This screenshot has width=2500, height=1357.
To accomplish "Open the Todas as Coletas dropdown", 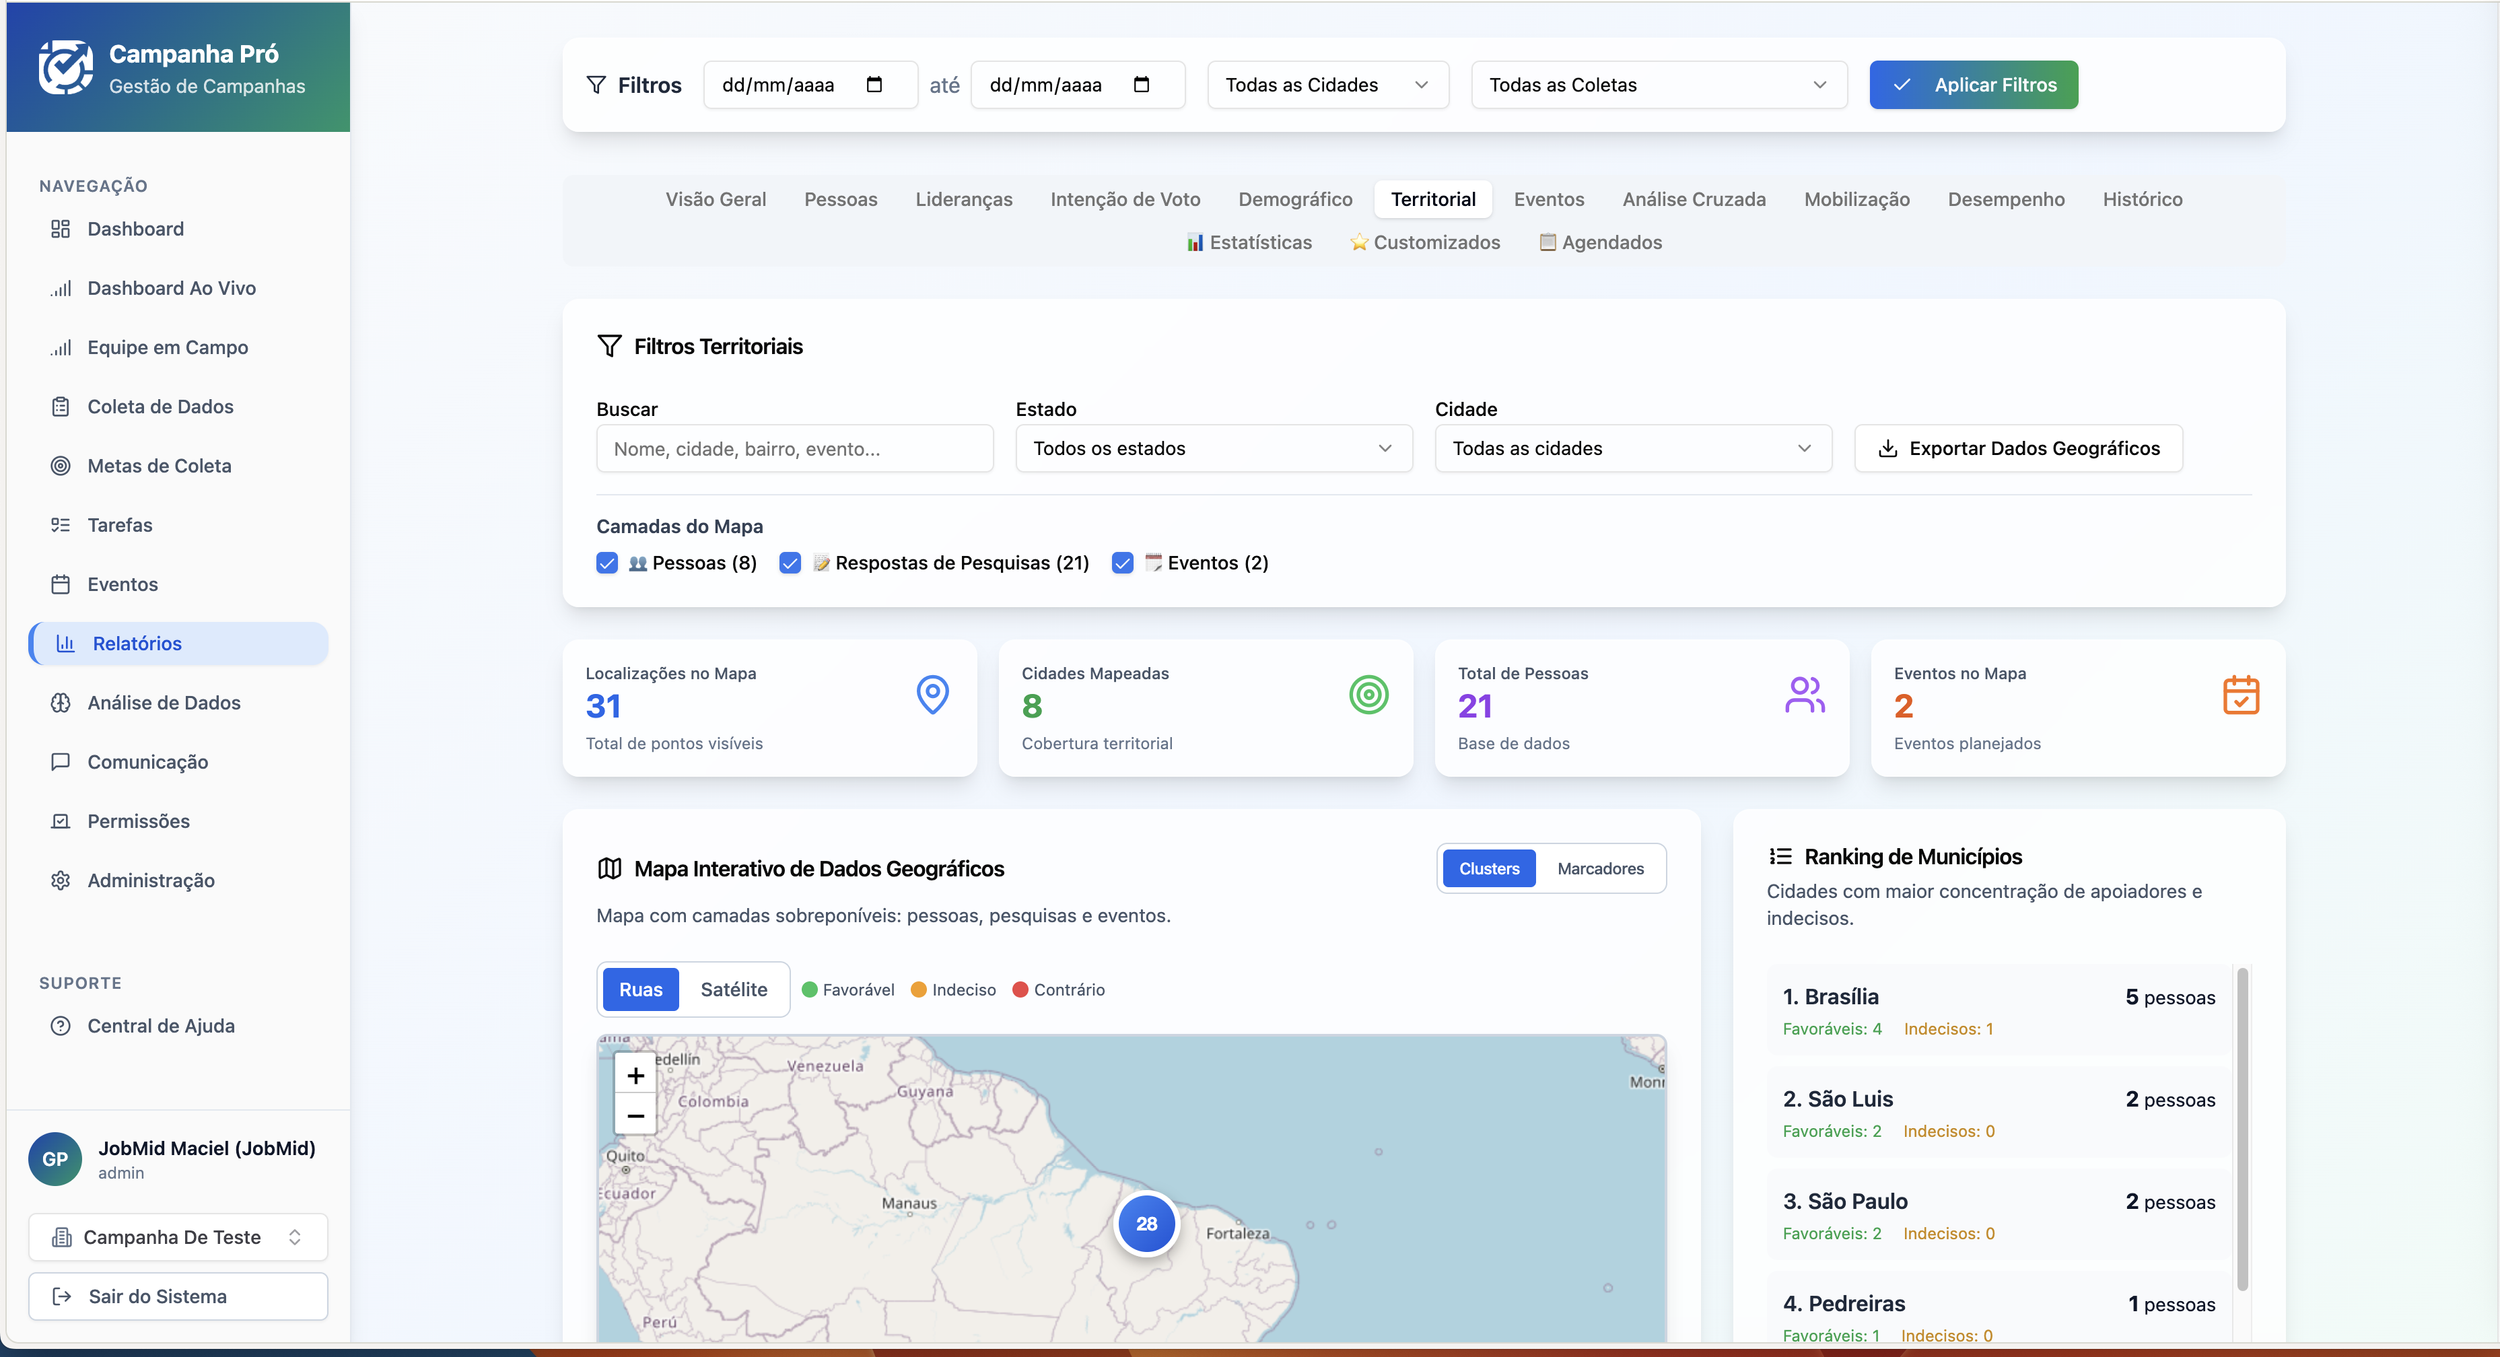I will coord(1658,85).
